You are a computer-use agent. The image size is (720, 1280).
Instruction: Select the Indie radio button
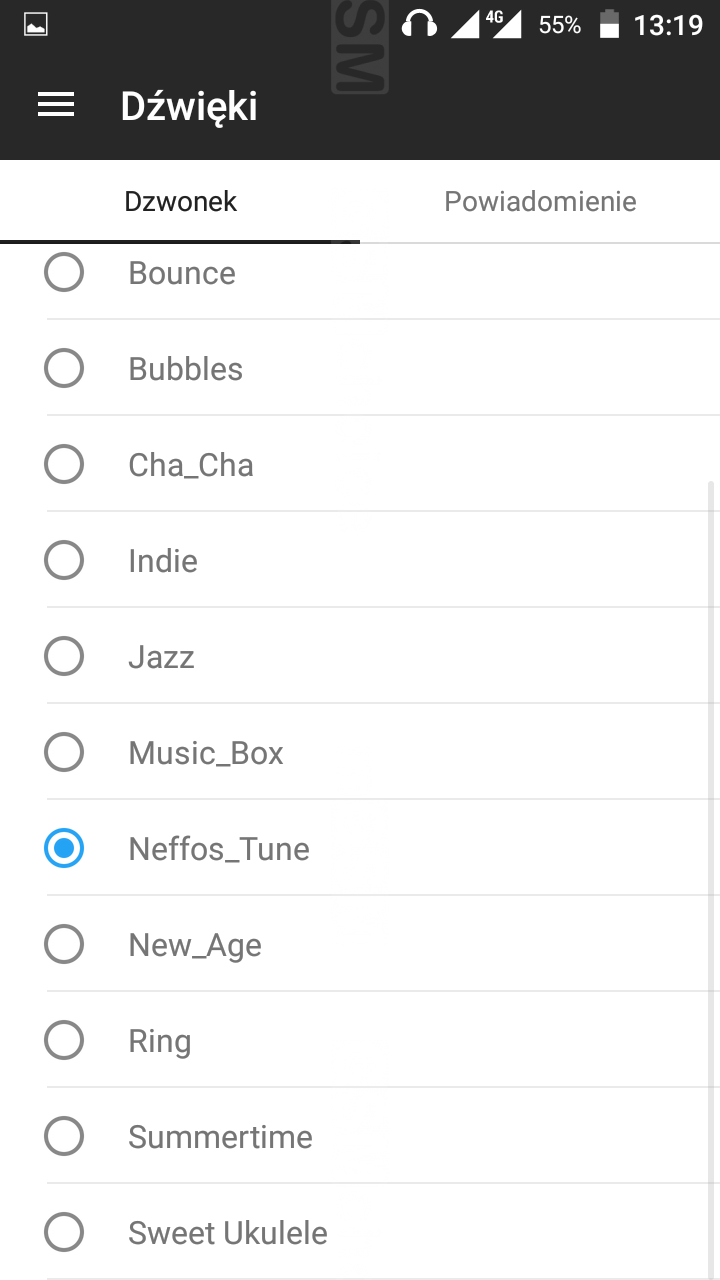click(64, 560)
